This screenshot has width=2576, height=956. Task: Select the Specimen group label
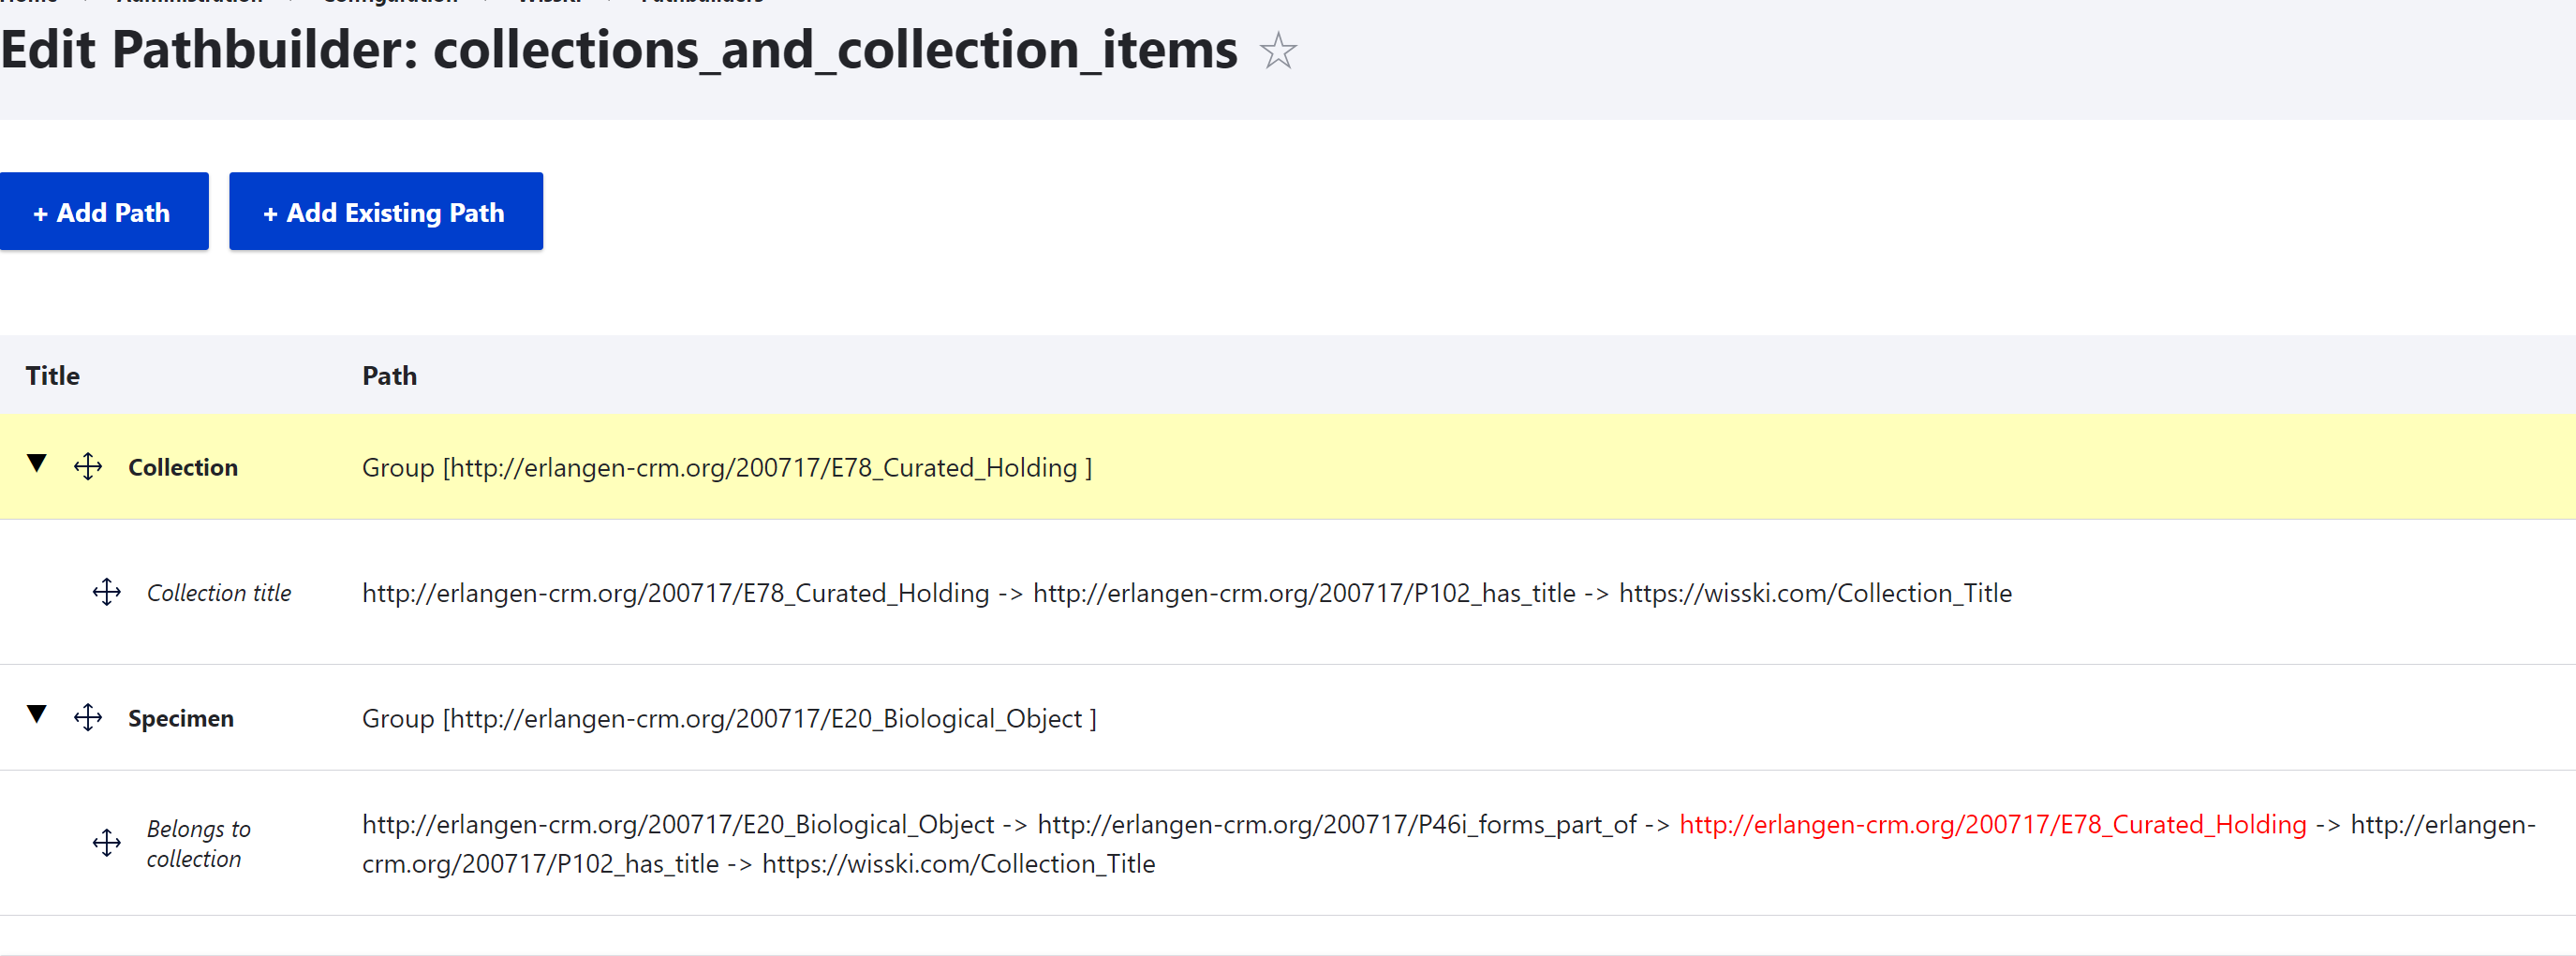tap(181, 718)
